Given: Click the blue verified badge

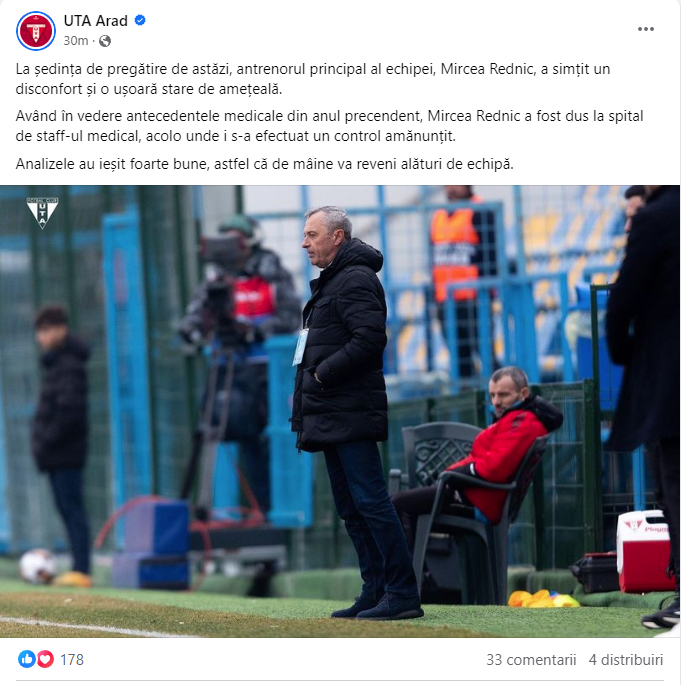Looking at the screenshot, I should [140, 20].
